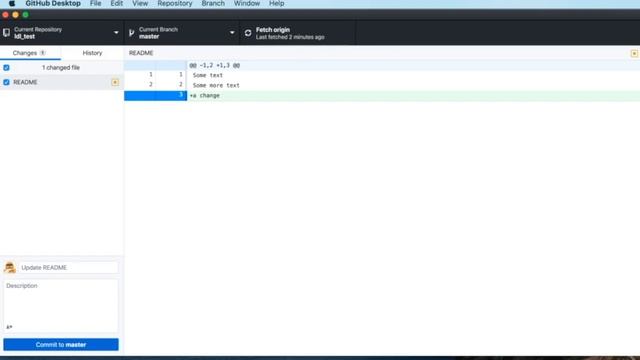Click the '1 changed file' label
The image size is (640, 360).
click(x=61, y=68)
